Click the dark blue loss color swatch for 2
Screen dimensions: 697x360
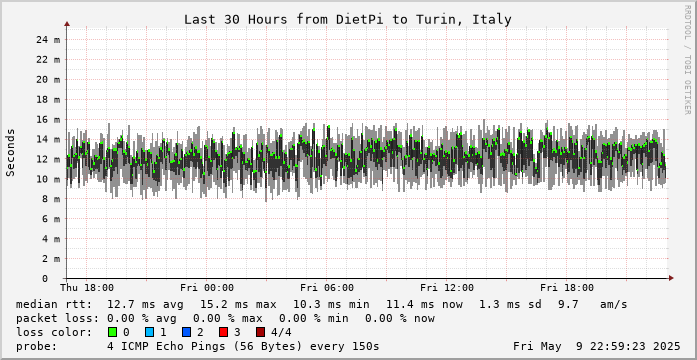click(187, 332)
